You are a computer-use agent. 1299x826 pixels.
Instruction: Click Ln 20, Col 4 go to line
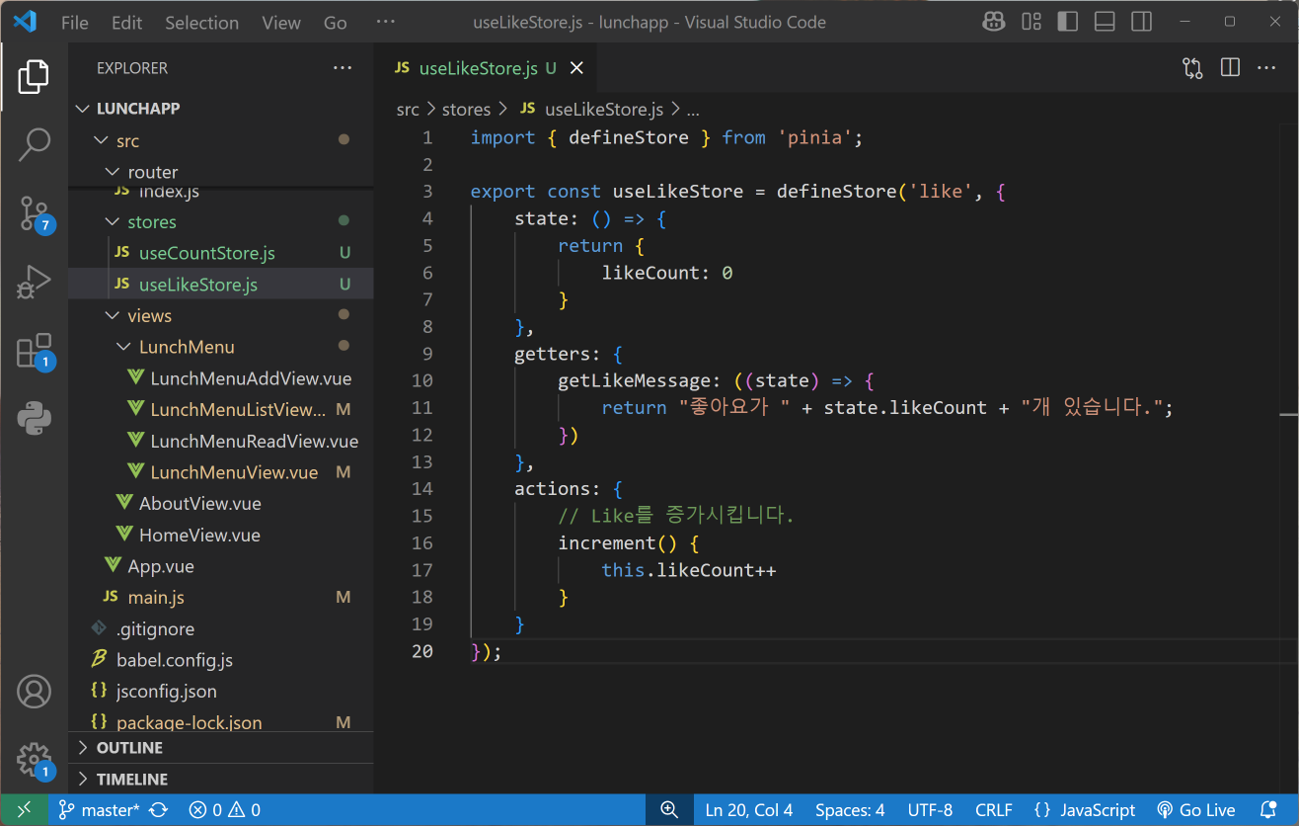[x=749, y=810]
